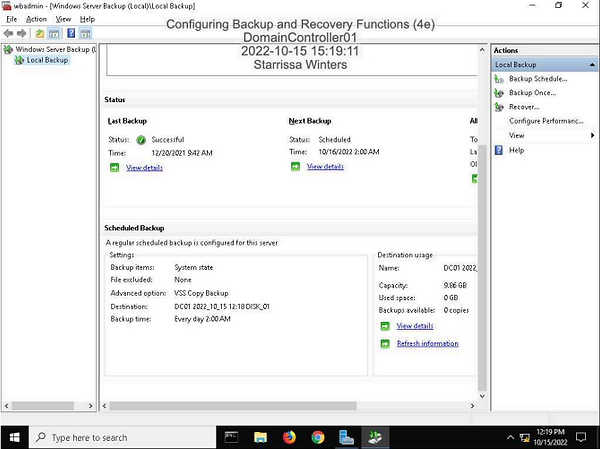The image size is (600, 449).
Task: Click the blue Help toolbar icon
Action: pyautogui.click(x=71, y=33)
